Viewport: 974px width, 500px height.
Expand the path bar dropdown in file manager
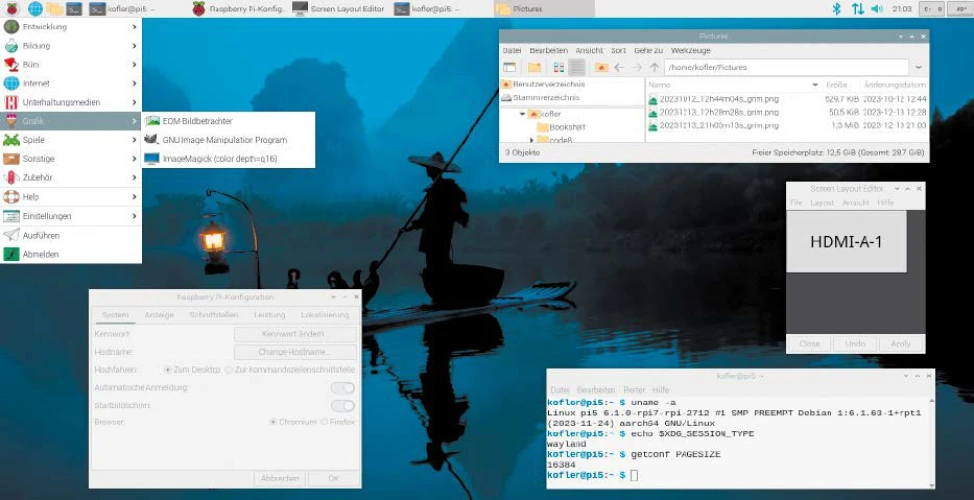click(918, 67)
